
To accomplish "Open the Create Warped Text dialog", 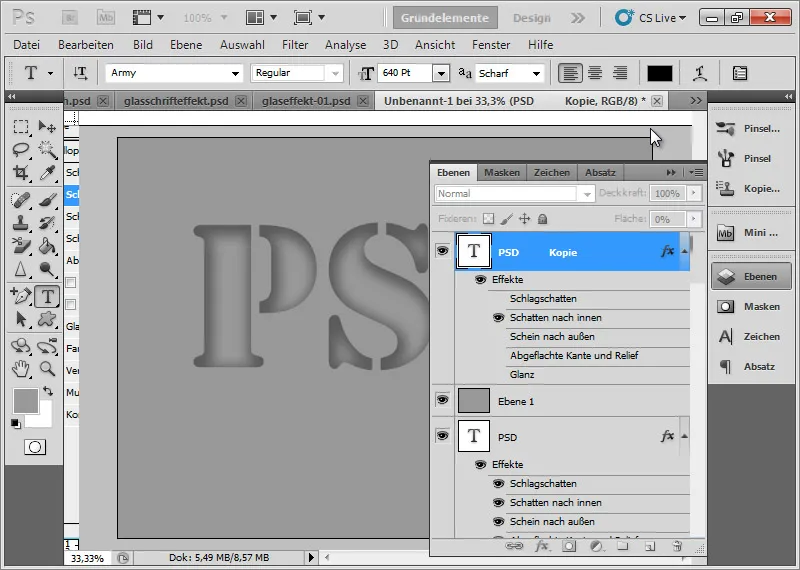I will 699,73.
